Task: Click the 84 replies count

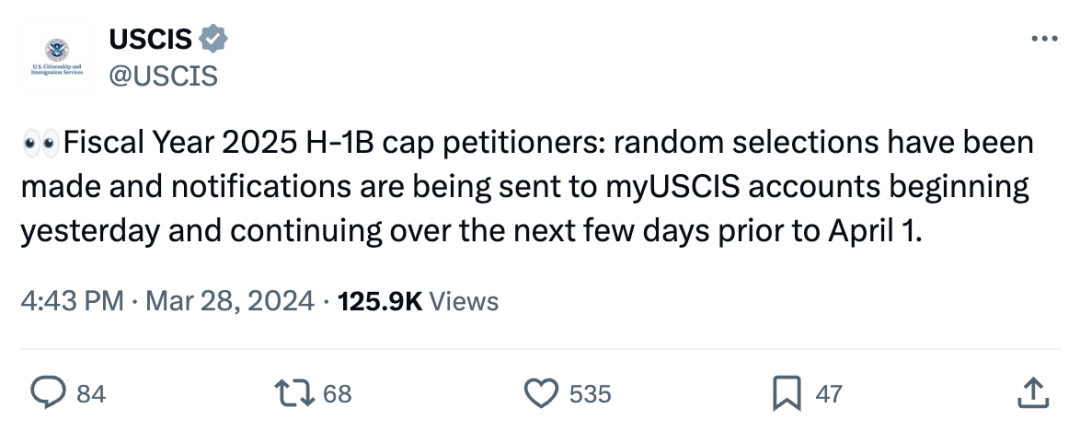Action: click(x=91, y=395)
